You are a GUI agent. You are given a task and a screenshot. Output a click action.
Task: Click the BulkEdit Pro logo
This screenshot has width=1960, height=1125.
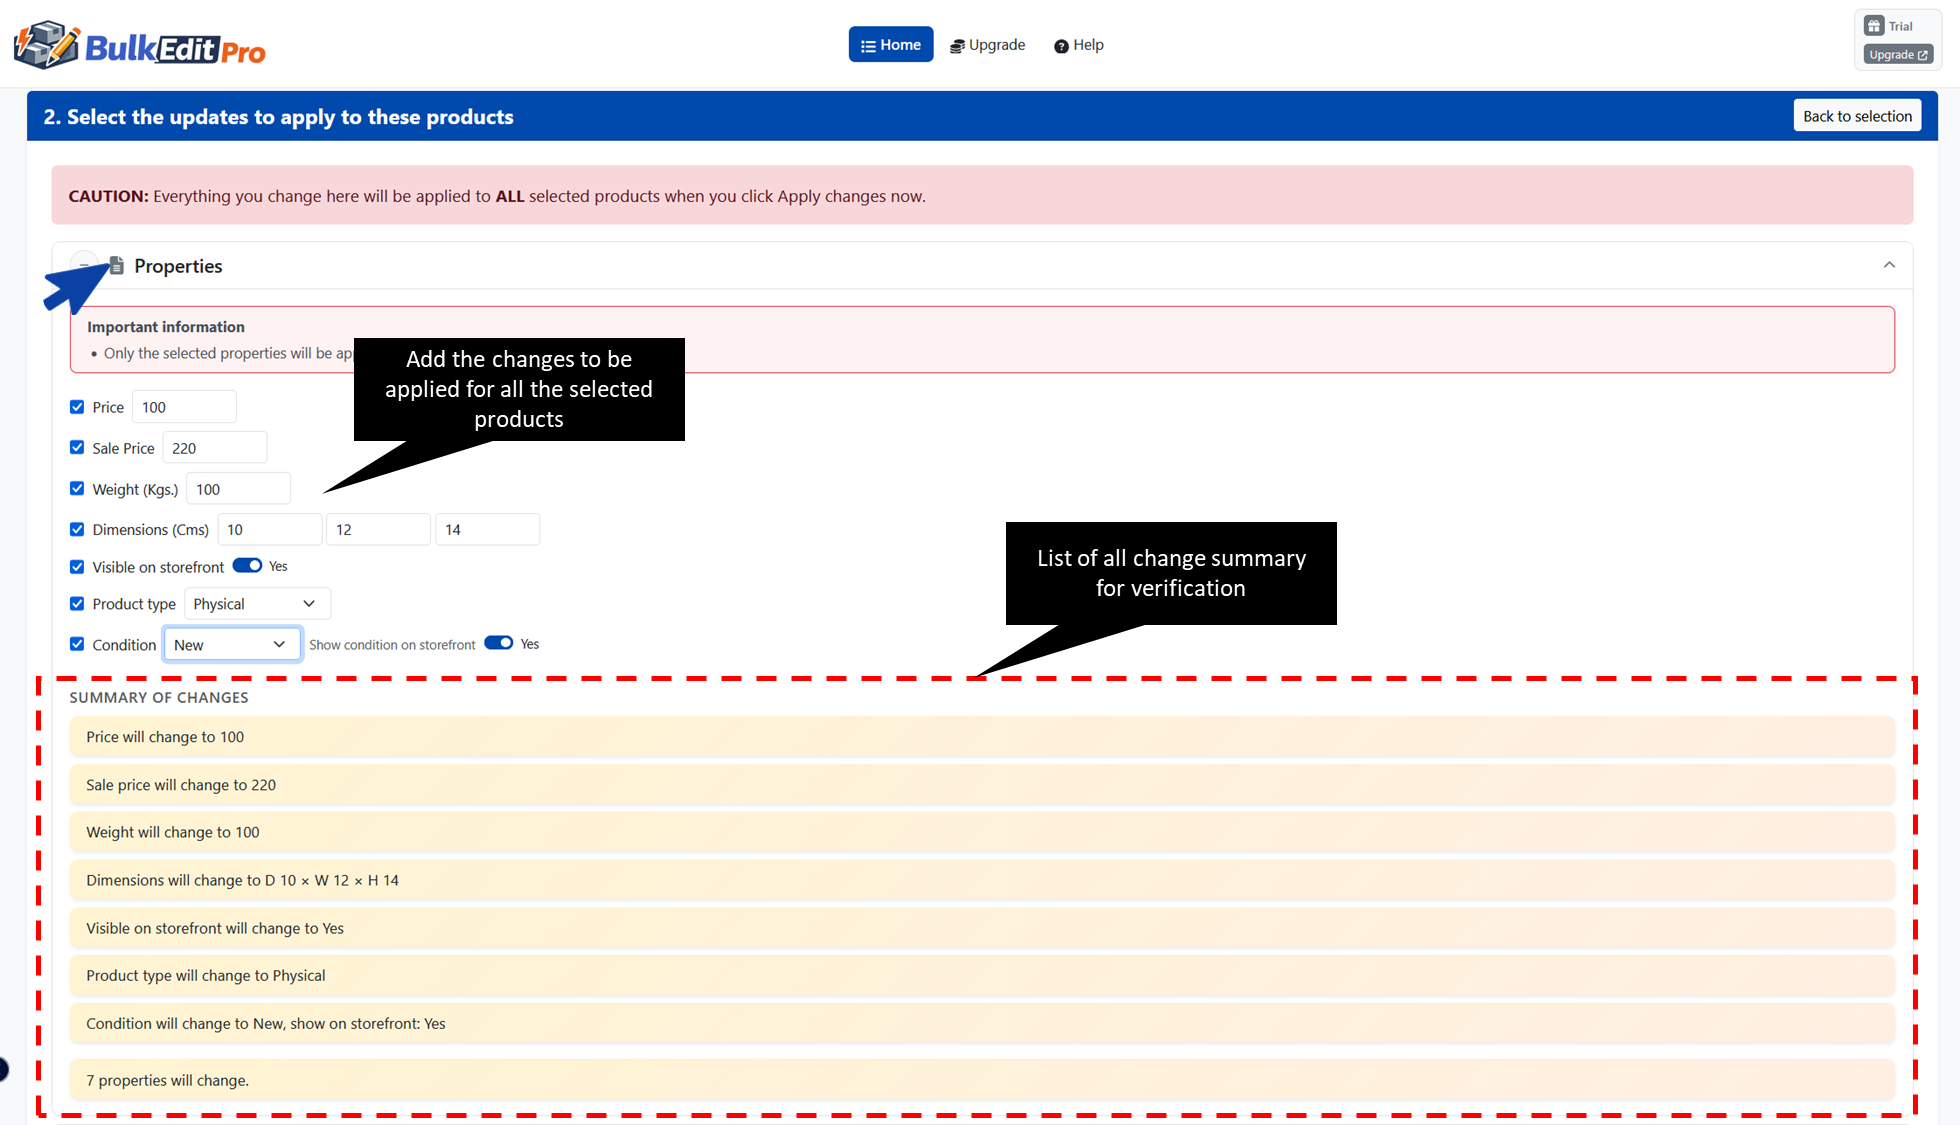139,44
